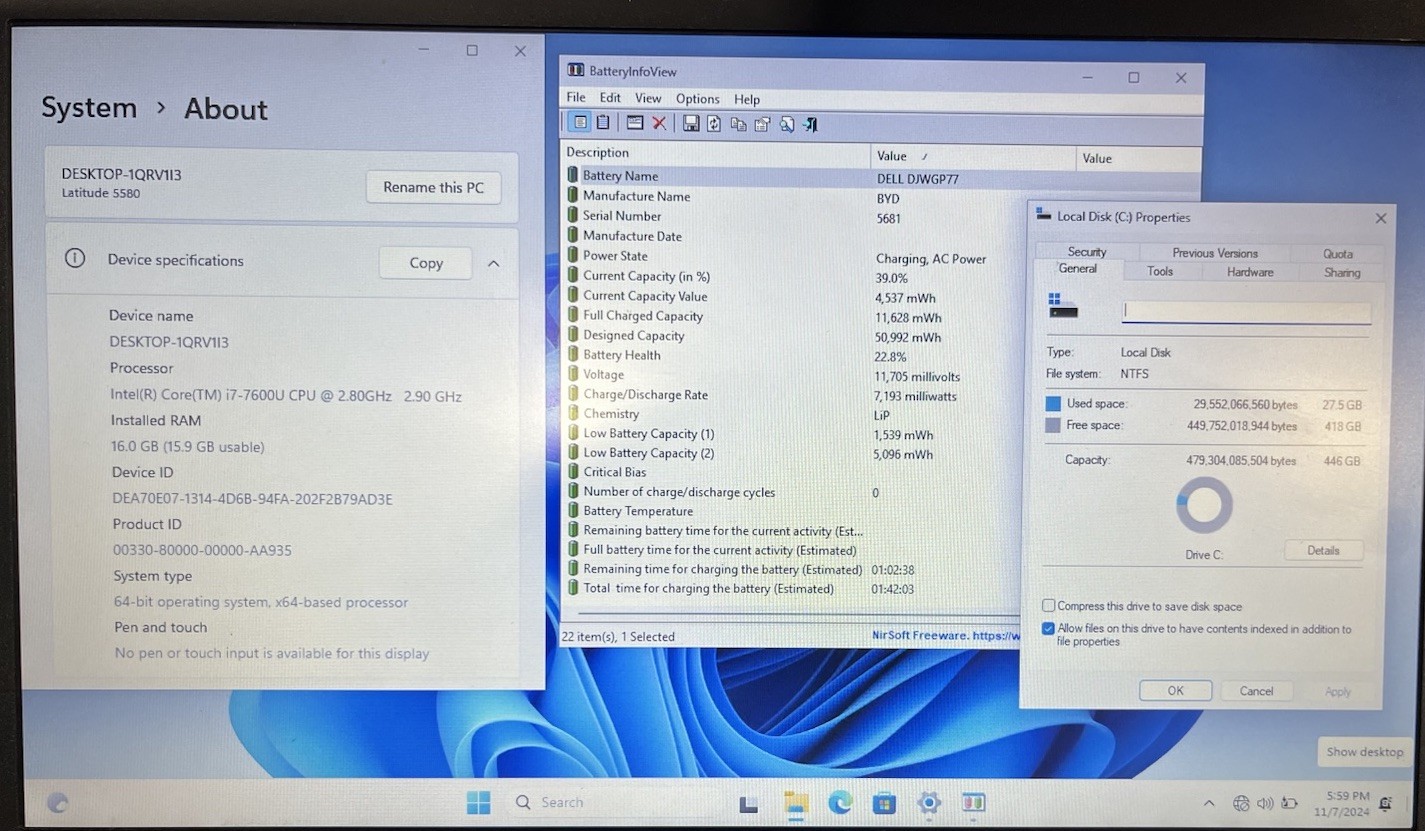Open the Help menu in BatteryInfoView

coord(747,99)
